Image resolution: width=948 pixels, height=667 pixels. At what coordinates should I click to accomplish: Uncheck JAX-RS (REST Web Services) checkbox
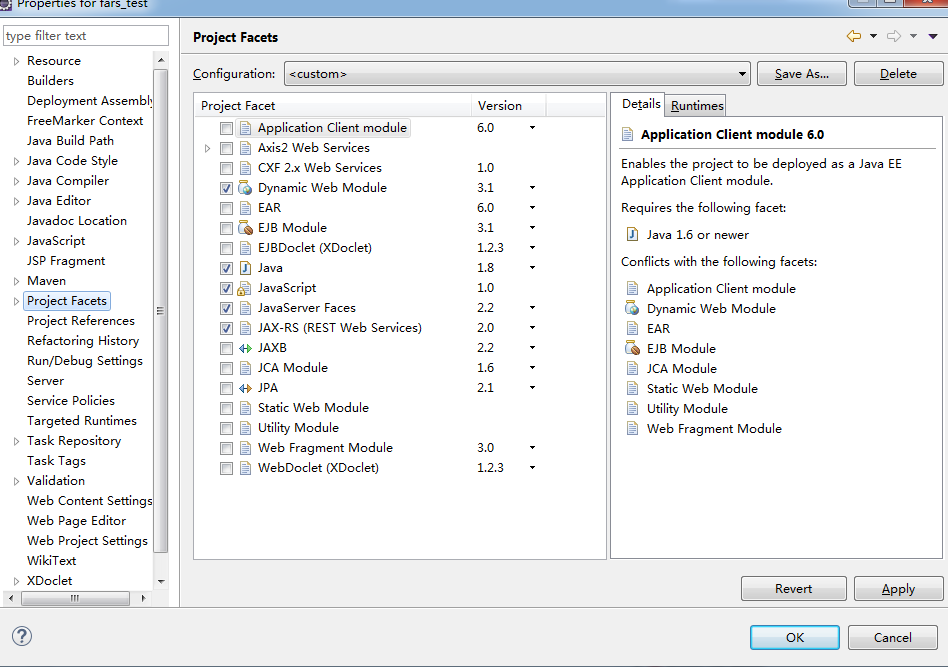pos(226,328)
